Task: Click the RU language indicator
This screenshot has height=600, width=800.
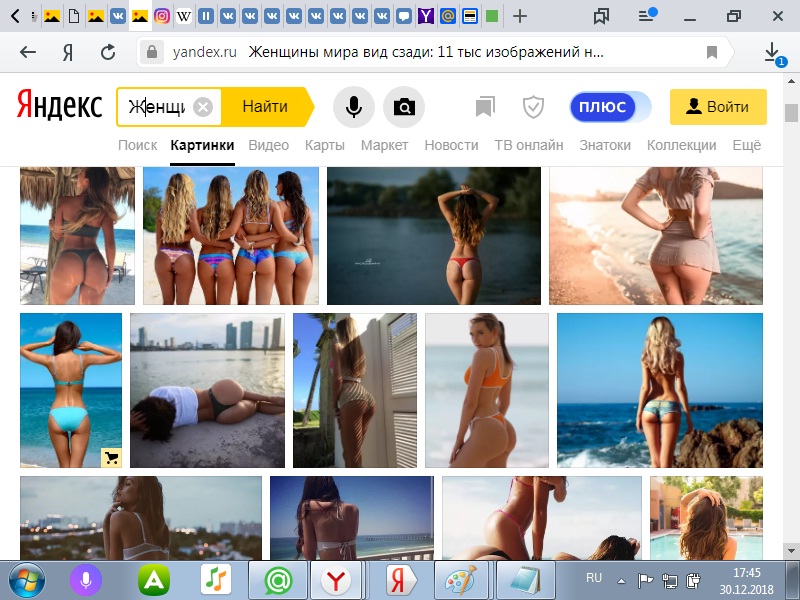Action: click(x=594, y=578)
